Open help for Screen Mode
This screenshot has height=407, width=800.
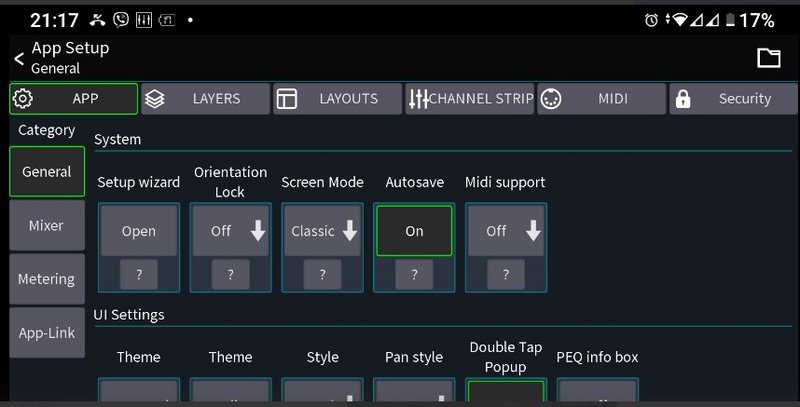[x=322, y=274]
